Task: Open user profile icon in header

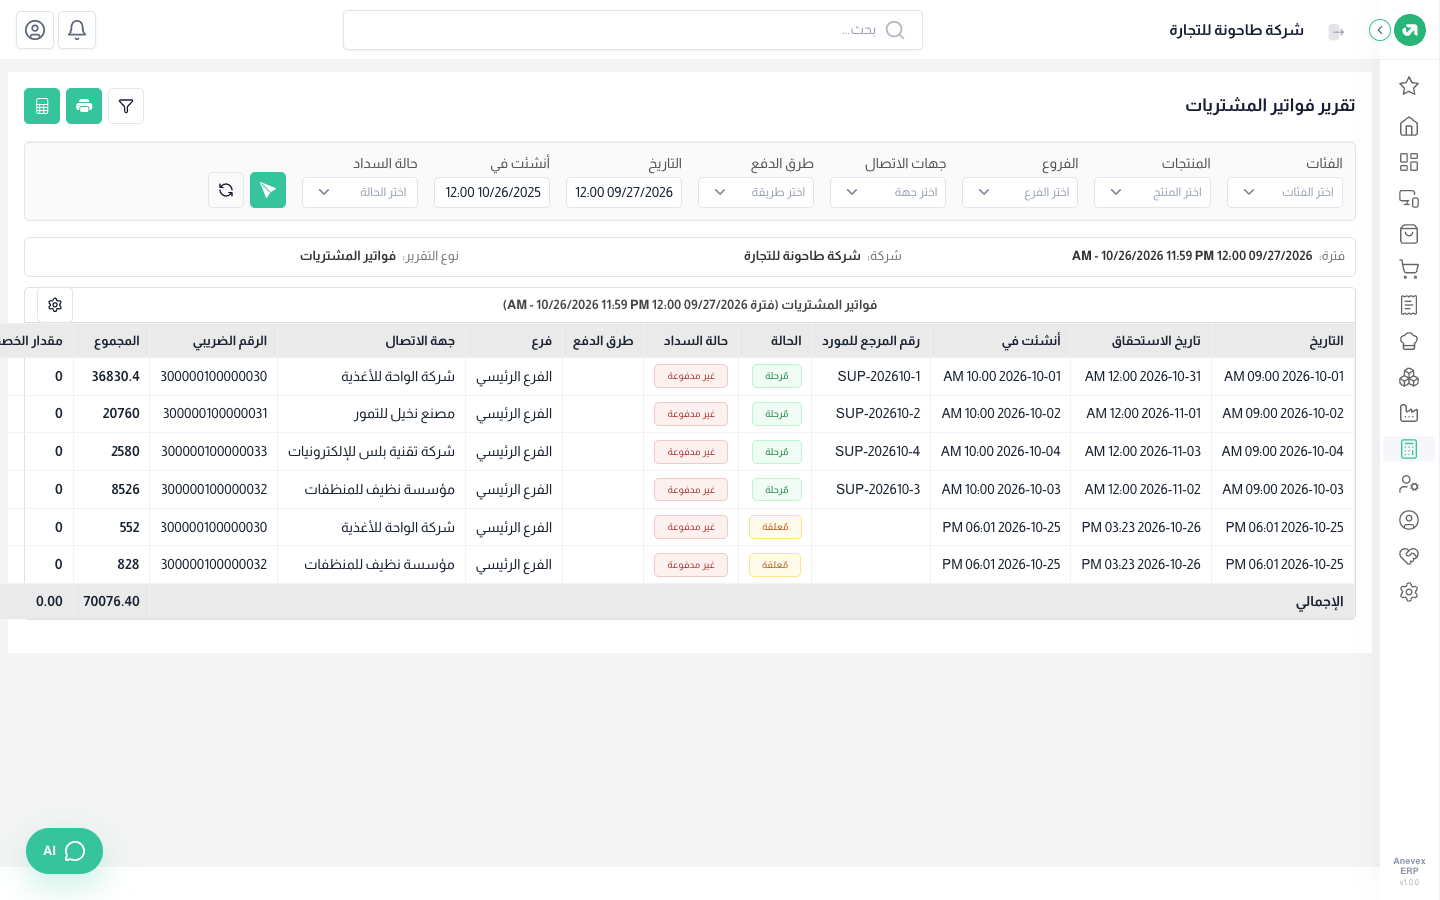Action: click(x=35, y=30)
